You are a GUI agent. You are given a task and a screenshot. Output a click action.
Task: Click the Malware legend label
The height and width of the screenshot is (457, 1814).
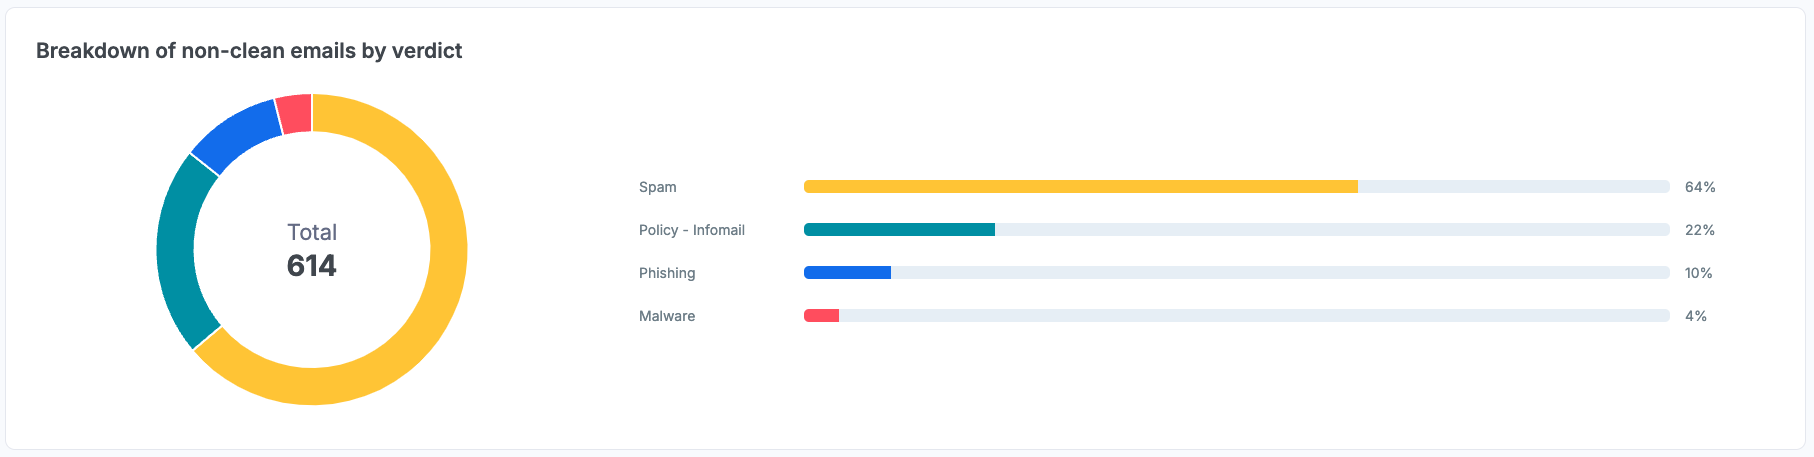point(667,316)
